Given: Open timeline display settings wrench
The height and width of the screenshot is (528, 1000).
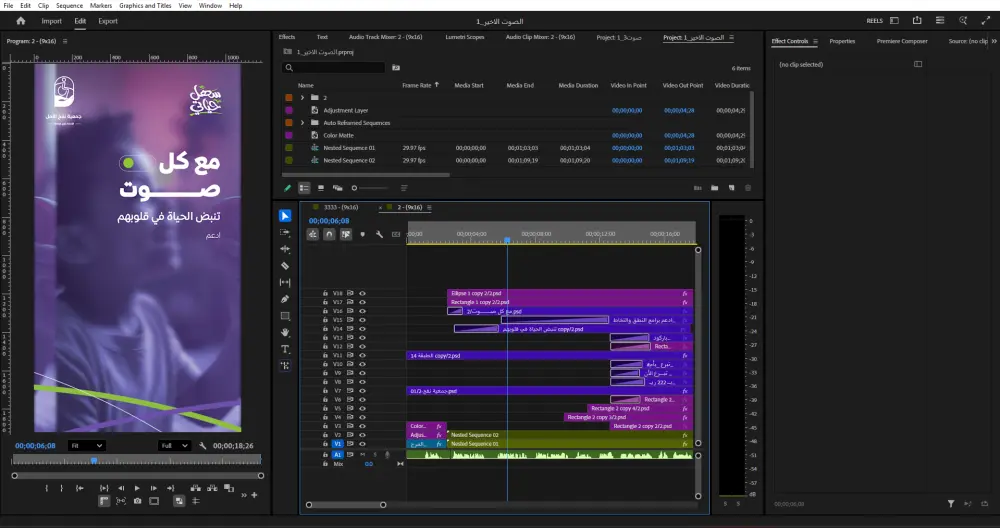Looking at the screenshot, I should pyautogui.click(x=379, y=234).
